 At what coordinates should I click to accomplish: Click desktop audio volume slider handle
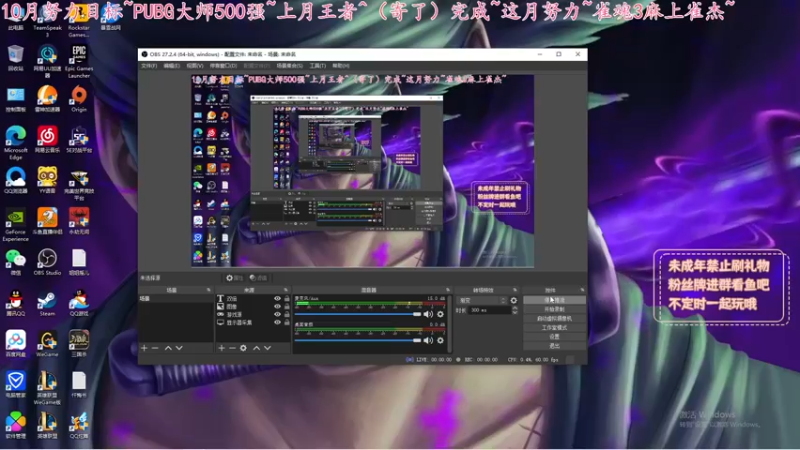point(417,340)
